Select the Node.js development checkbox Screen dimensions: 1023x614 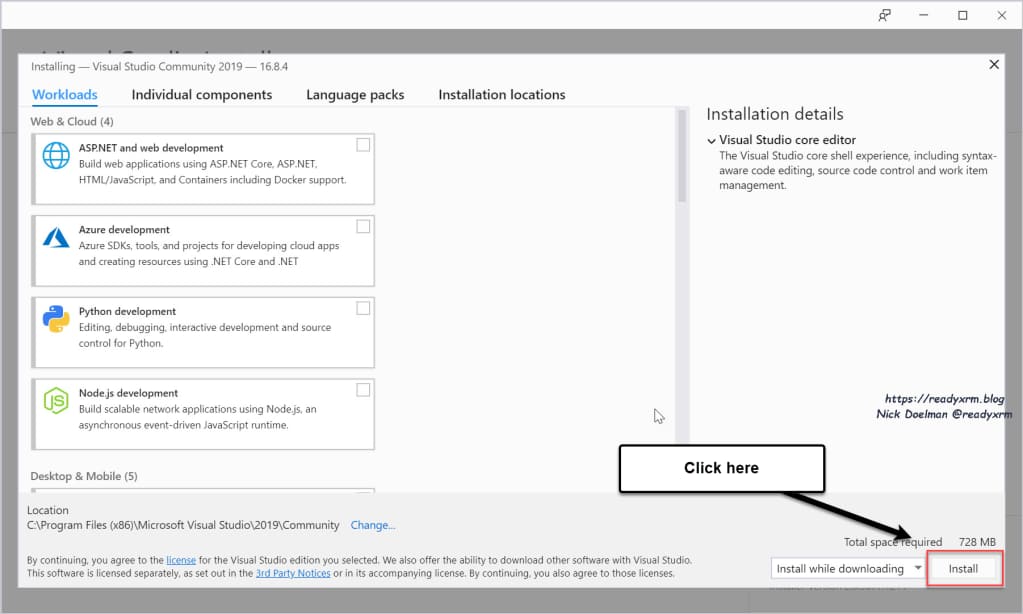click(363, 390)
